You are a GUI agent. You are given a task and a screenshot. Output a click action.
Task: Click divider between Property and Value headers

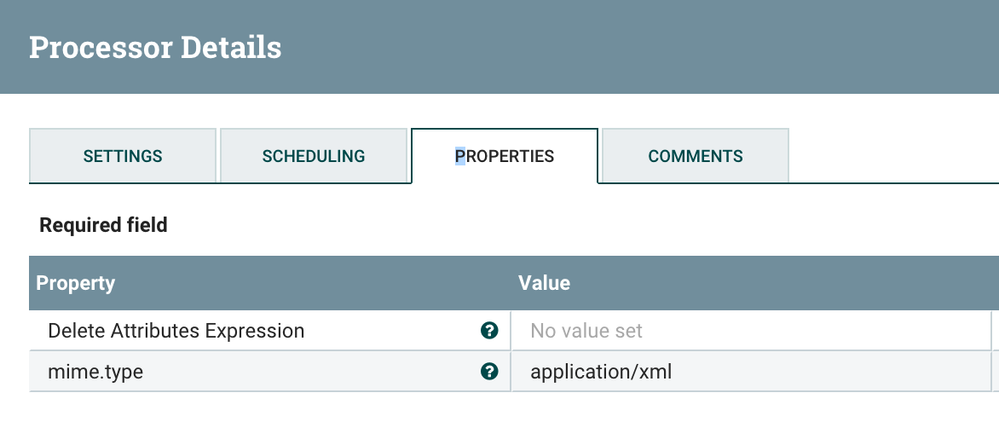pos(511,283)
